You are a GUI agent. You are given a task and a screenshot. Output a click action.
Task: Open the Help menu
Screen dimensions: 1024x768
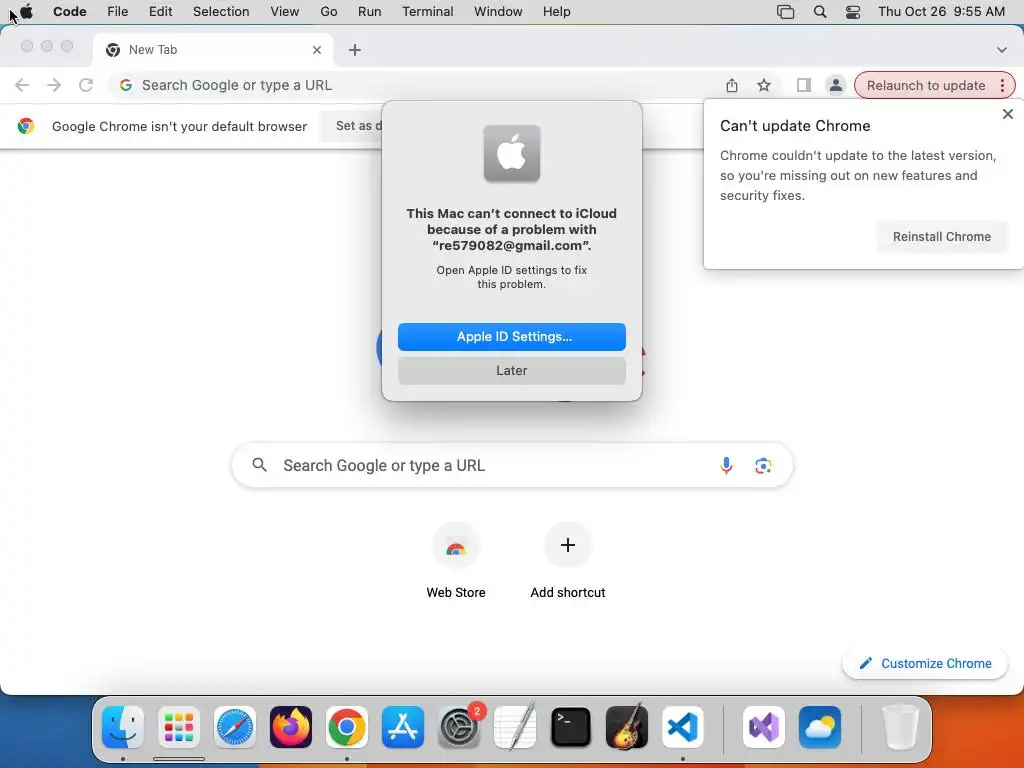[556, 12]
